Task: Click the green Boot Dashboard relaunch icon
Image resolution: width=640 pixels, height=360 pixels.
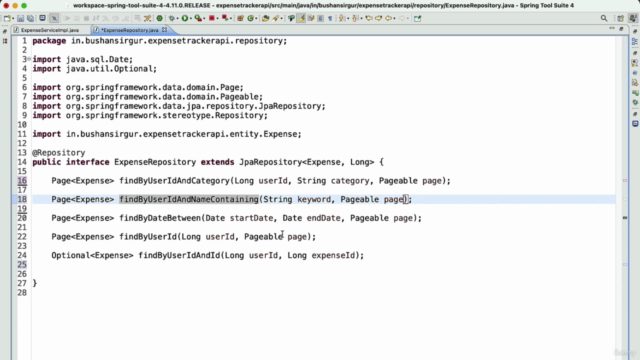Action: pyautogui.click(x=160, y=18)
